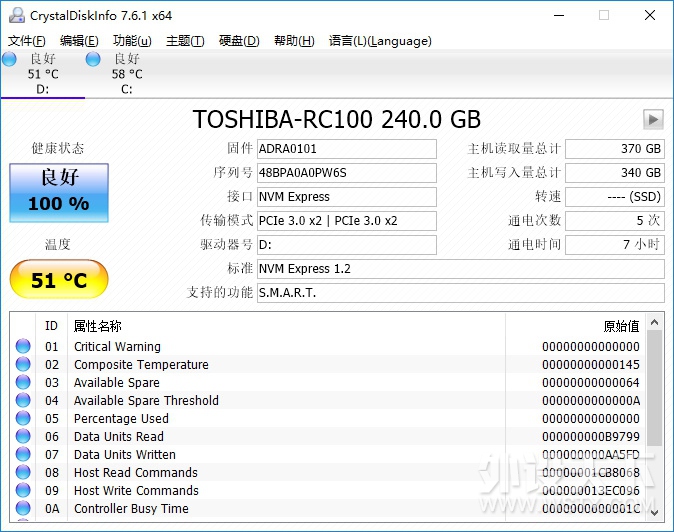Viewport: 674px width, 532px height.
Task: Select the Composite Temperature attribute name
Action: (141, 364)
